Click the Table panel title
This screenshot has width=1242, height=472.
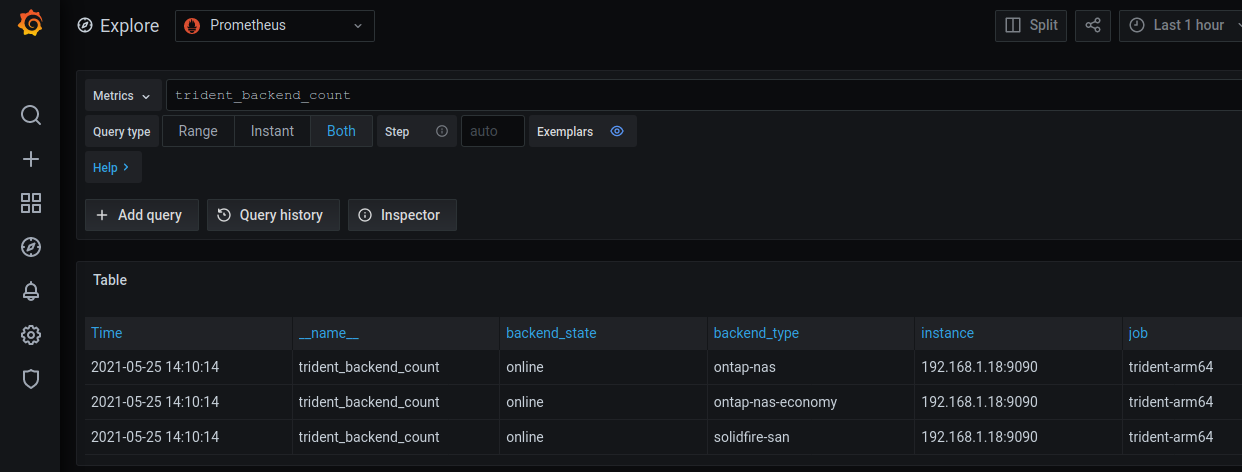(x=110, y=280)
